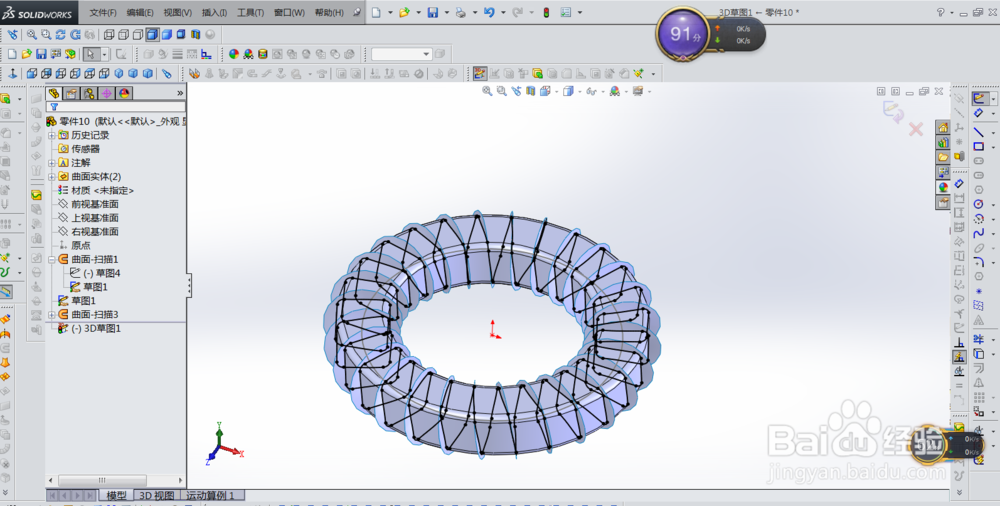Click the New document icon in title bar

click(376, 12)
